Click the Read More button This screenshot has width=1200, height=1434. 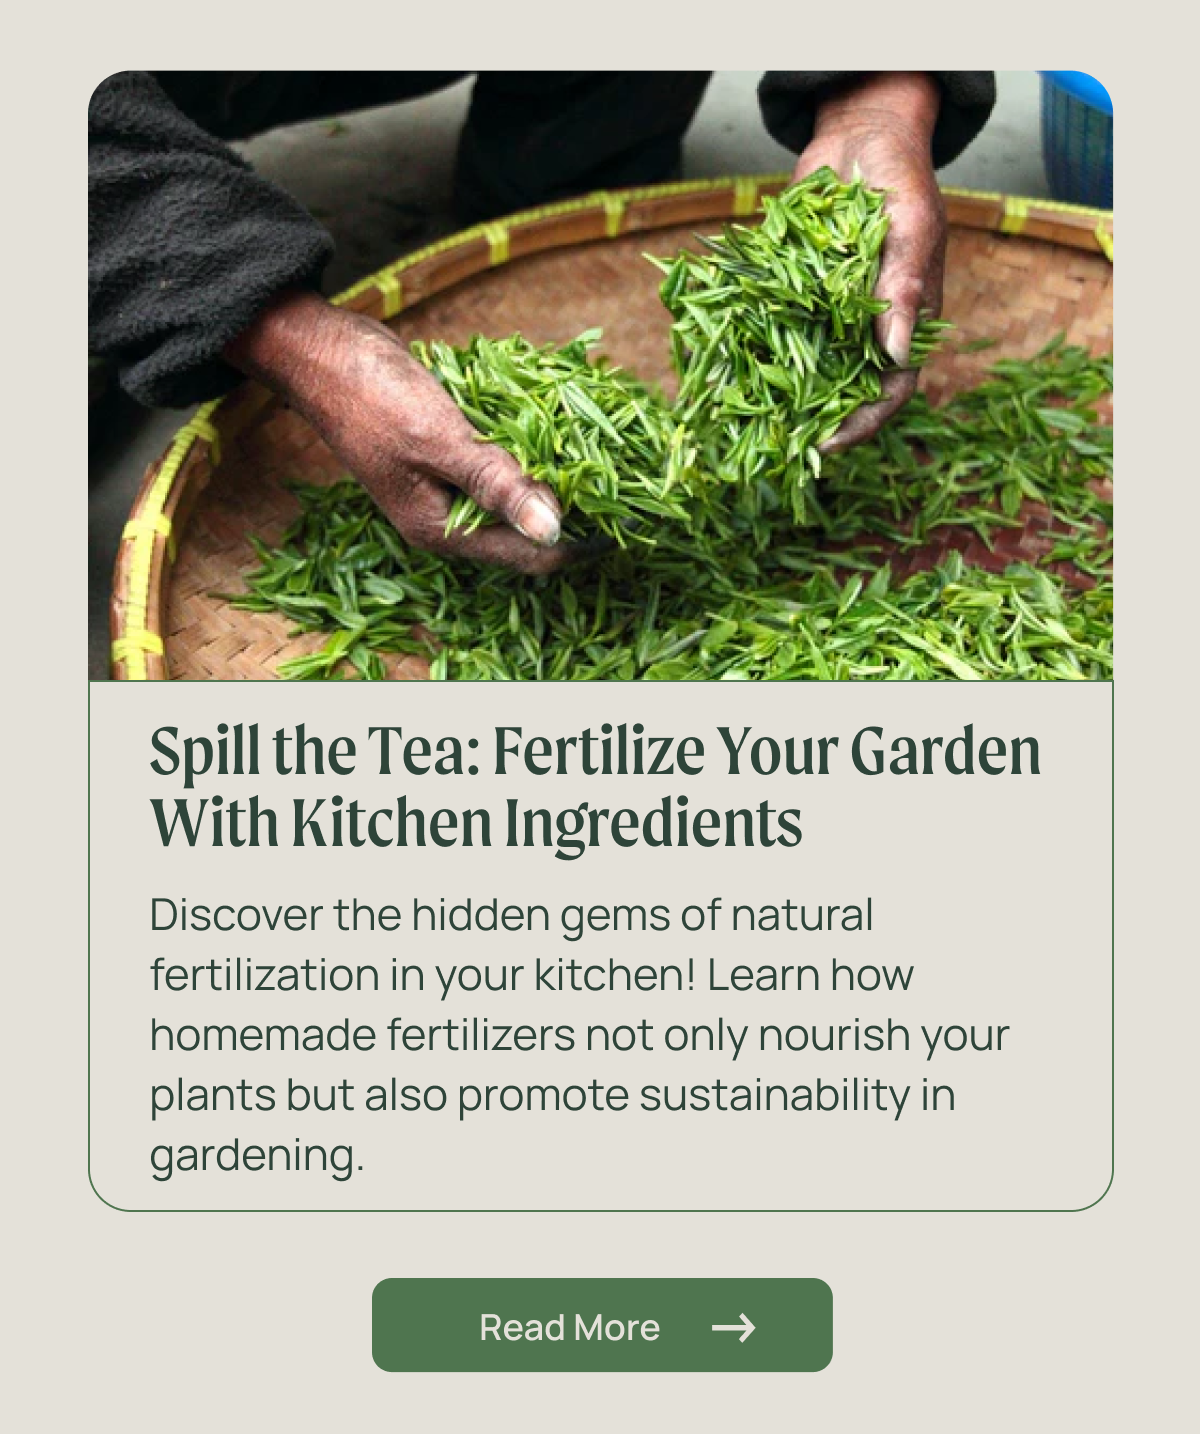tap(602, 1325)
